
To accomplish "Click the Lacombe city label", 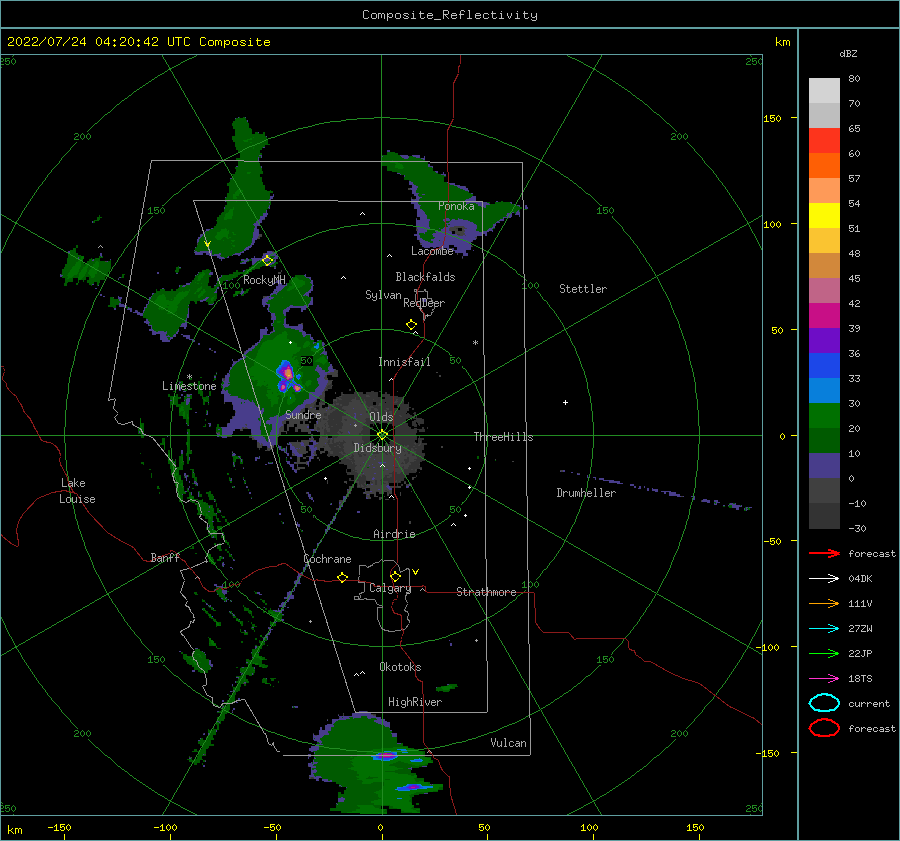I will tap(432, 251).
